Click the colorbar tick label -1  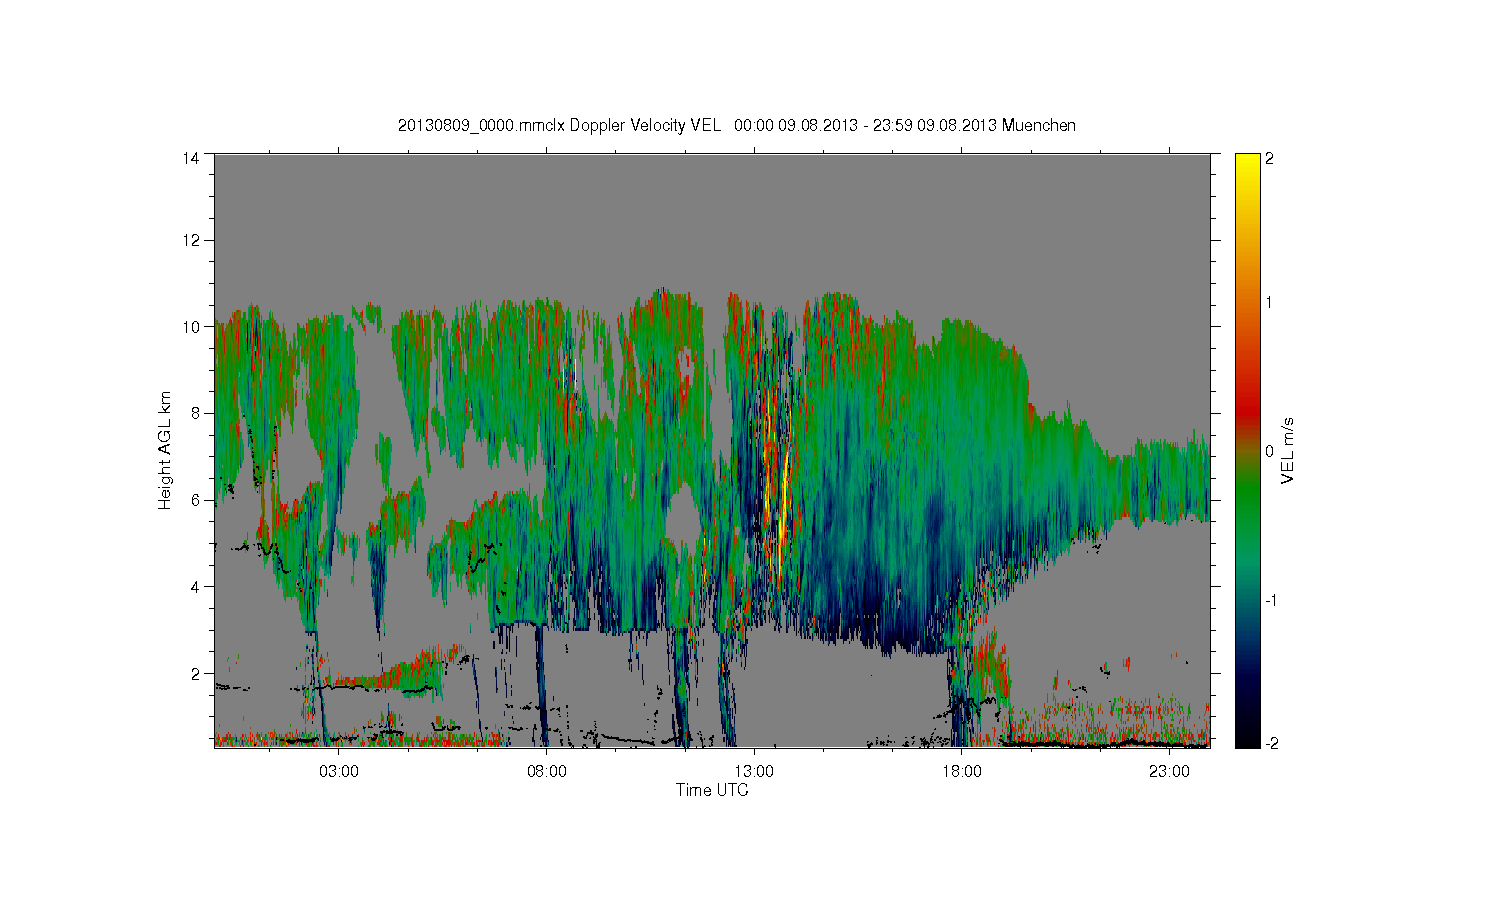[1271, 600]
